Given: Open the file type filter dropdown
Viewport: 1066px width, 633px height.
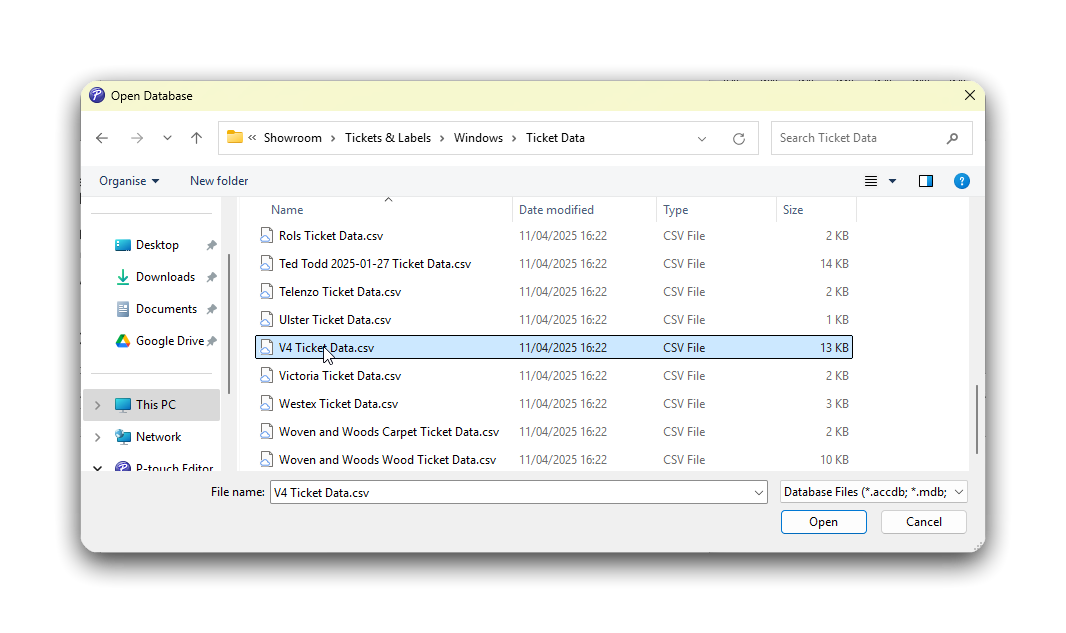Looking at the screenshot, I should 873,492.
